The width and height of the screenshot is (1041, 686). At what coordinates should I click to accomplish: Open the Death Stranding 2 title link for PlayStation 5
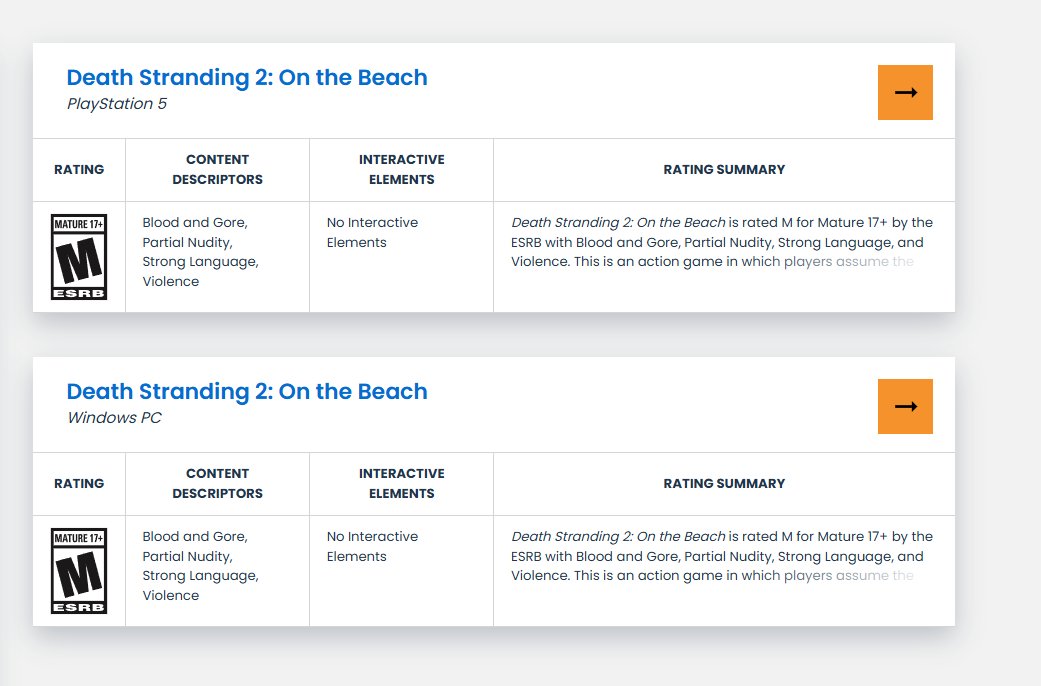click(x=247, y=78)
